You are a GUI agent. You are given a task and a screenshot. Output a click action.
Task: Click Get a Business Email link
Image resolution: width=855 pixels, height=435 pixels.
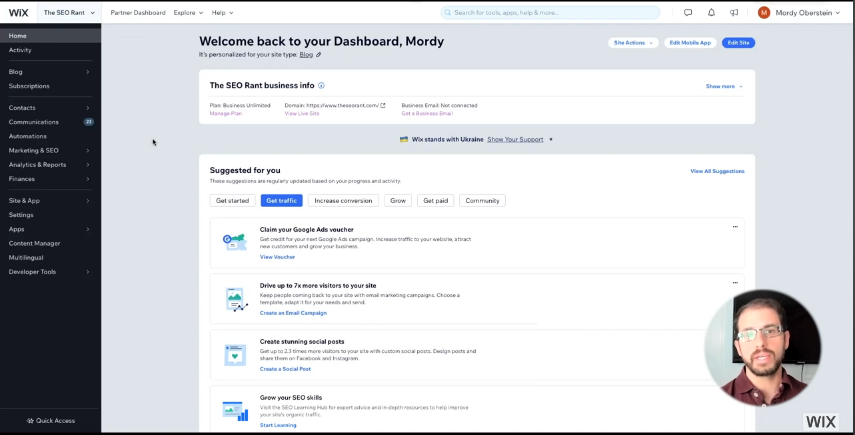pos(427,113)
